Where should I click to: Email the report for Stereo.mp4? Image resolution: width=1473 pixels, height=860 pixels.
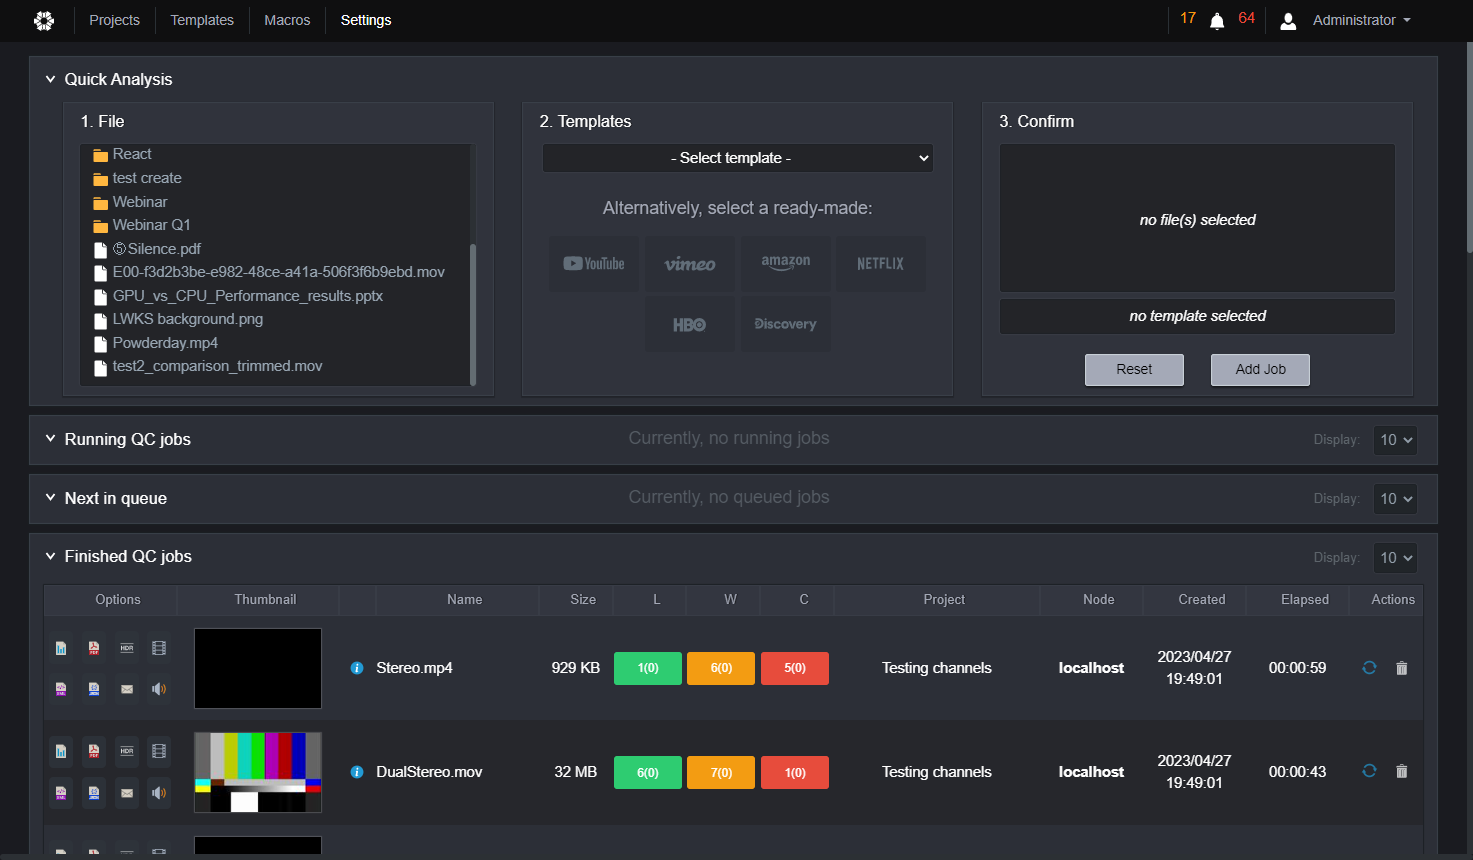127,689
